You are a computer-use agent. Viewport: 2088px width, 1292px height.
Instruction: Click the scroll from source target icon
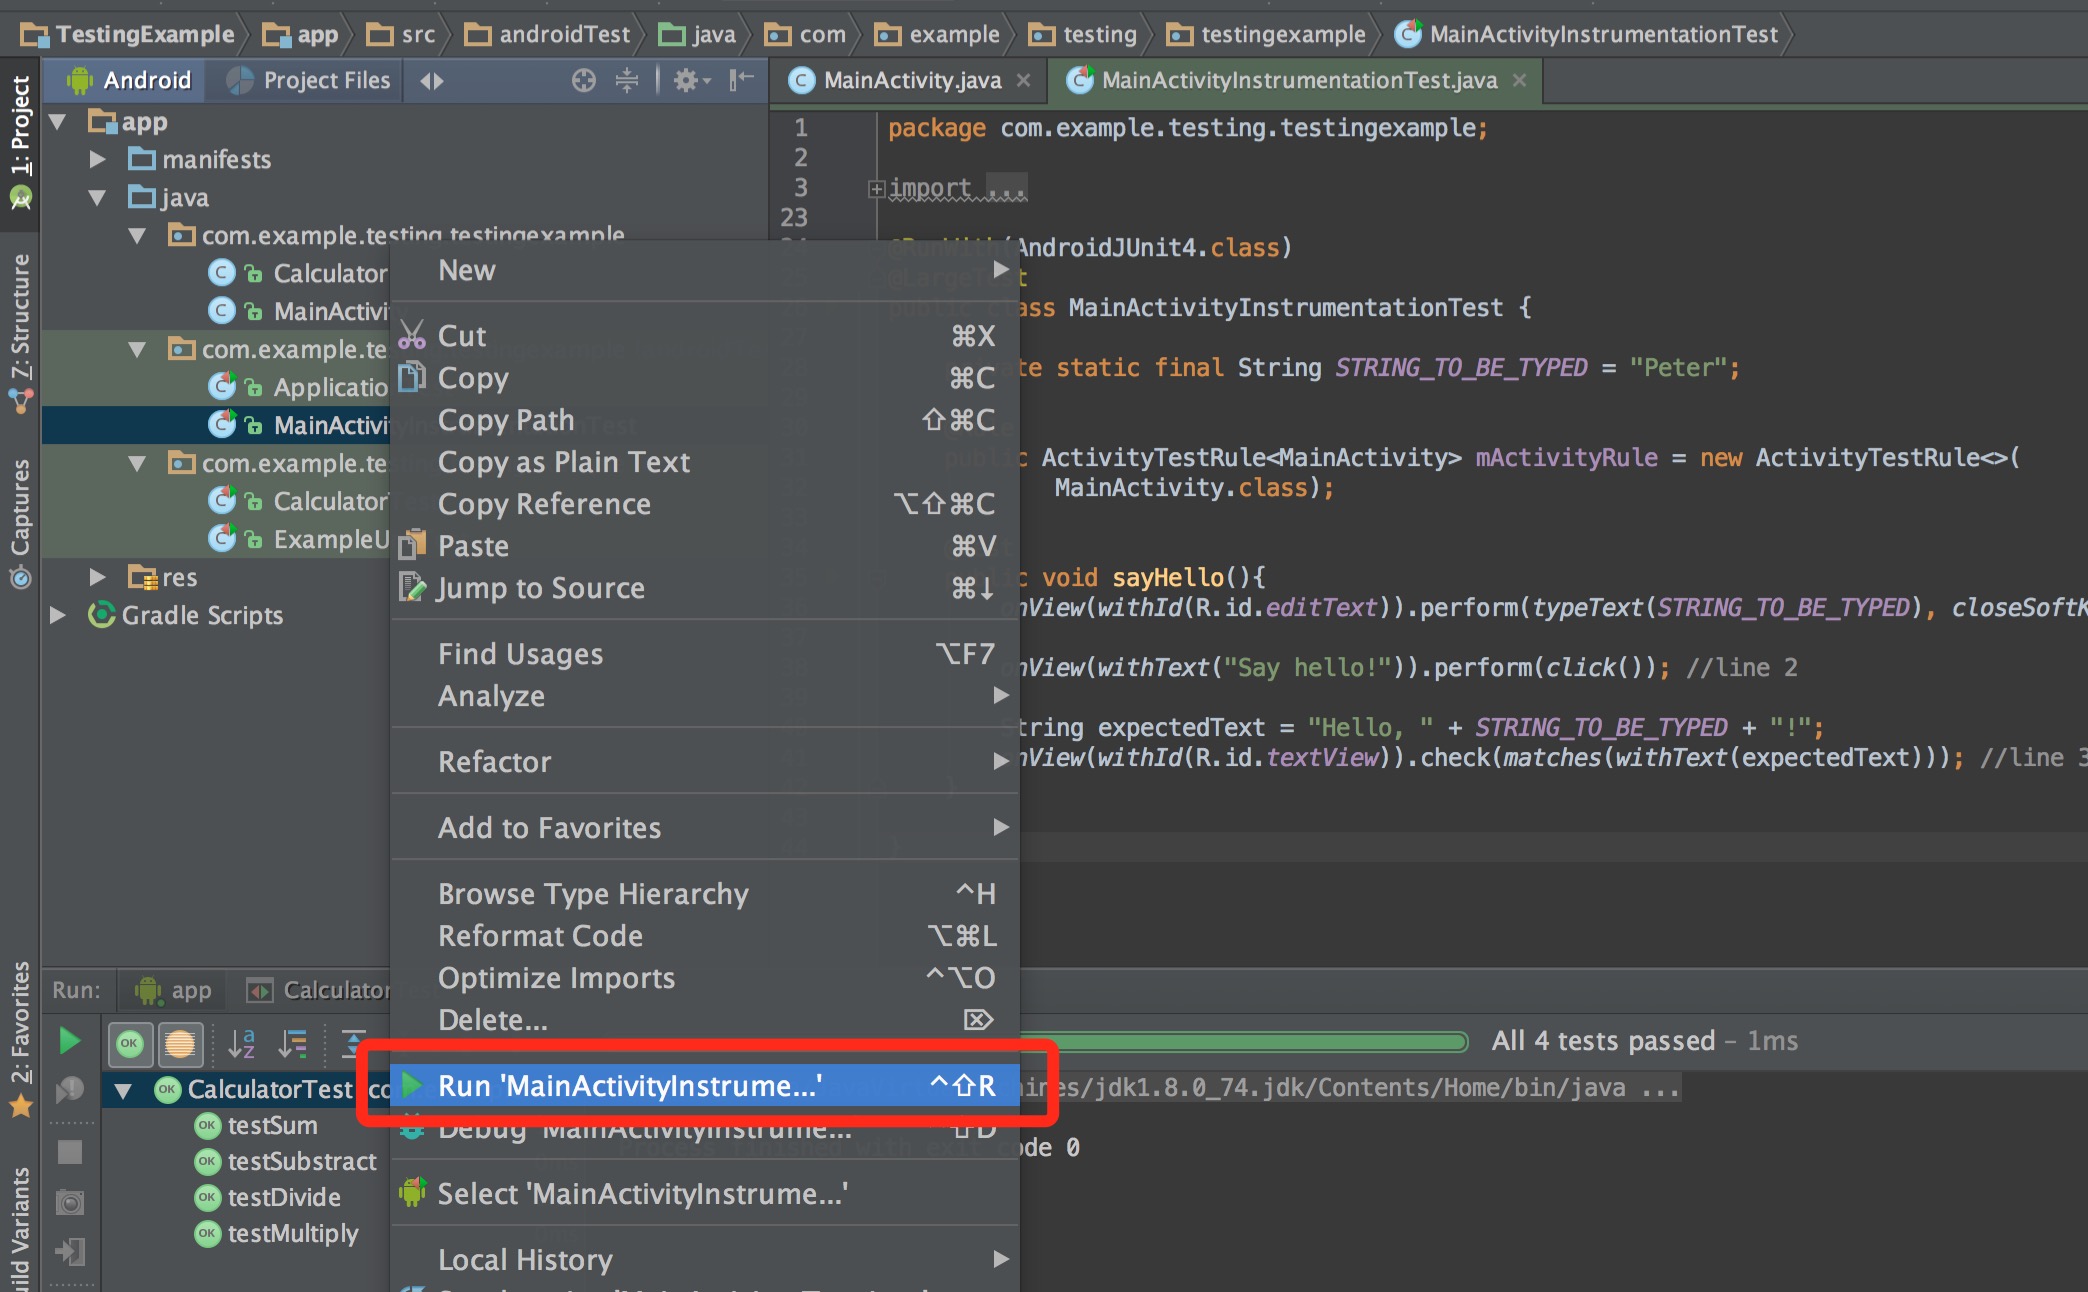coord(584,80)
